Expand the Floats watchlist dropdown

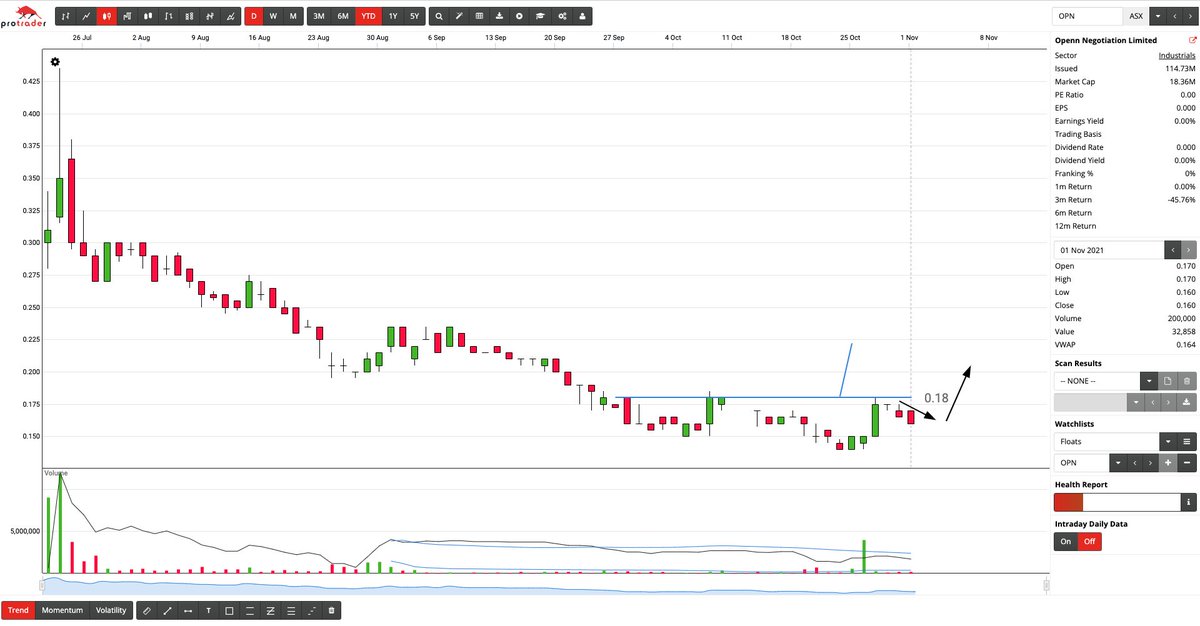(x=1168, y=441)
